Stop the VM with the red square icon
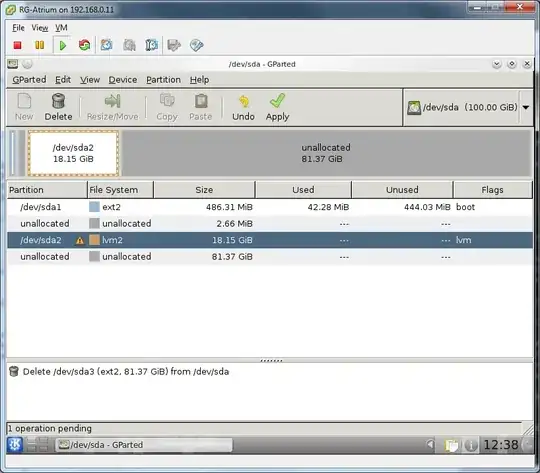This screenshot has width=540, height=473. point(17,45)
